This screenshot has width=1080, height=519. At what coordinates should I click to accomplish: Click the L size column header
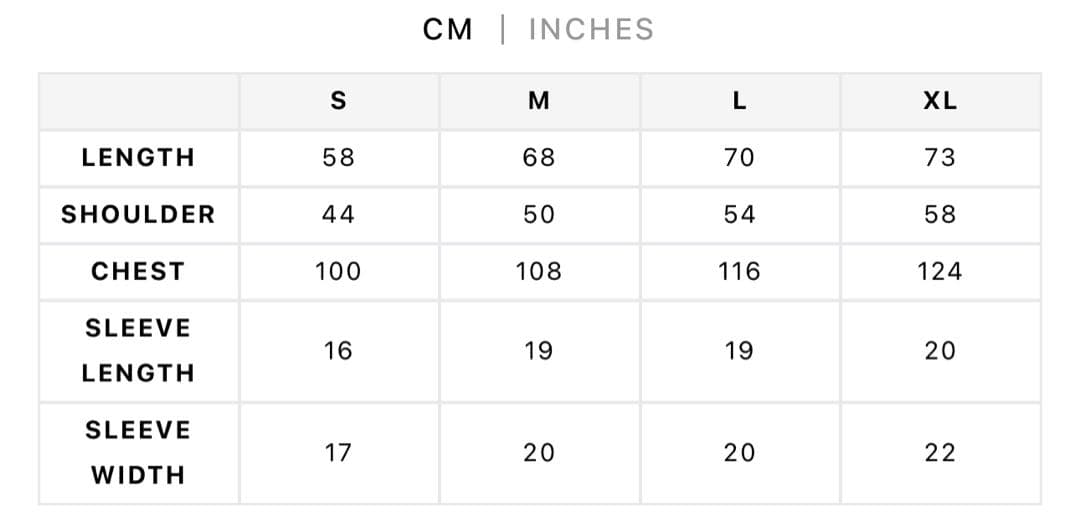pos(739,101)
